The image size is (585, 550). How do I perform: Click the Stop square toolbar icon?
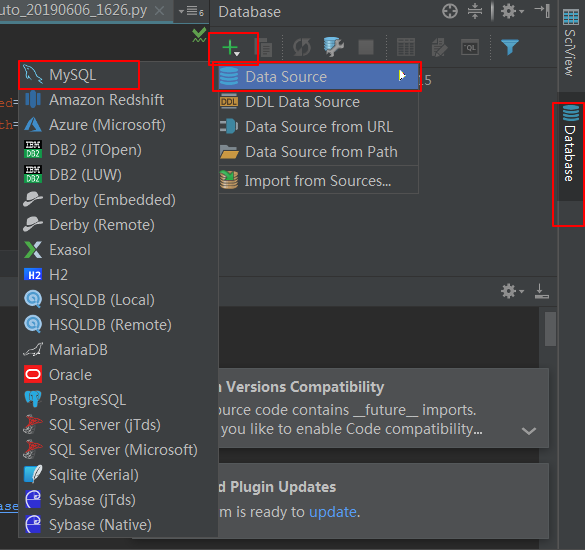(366, 47)
